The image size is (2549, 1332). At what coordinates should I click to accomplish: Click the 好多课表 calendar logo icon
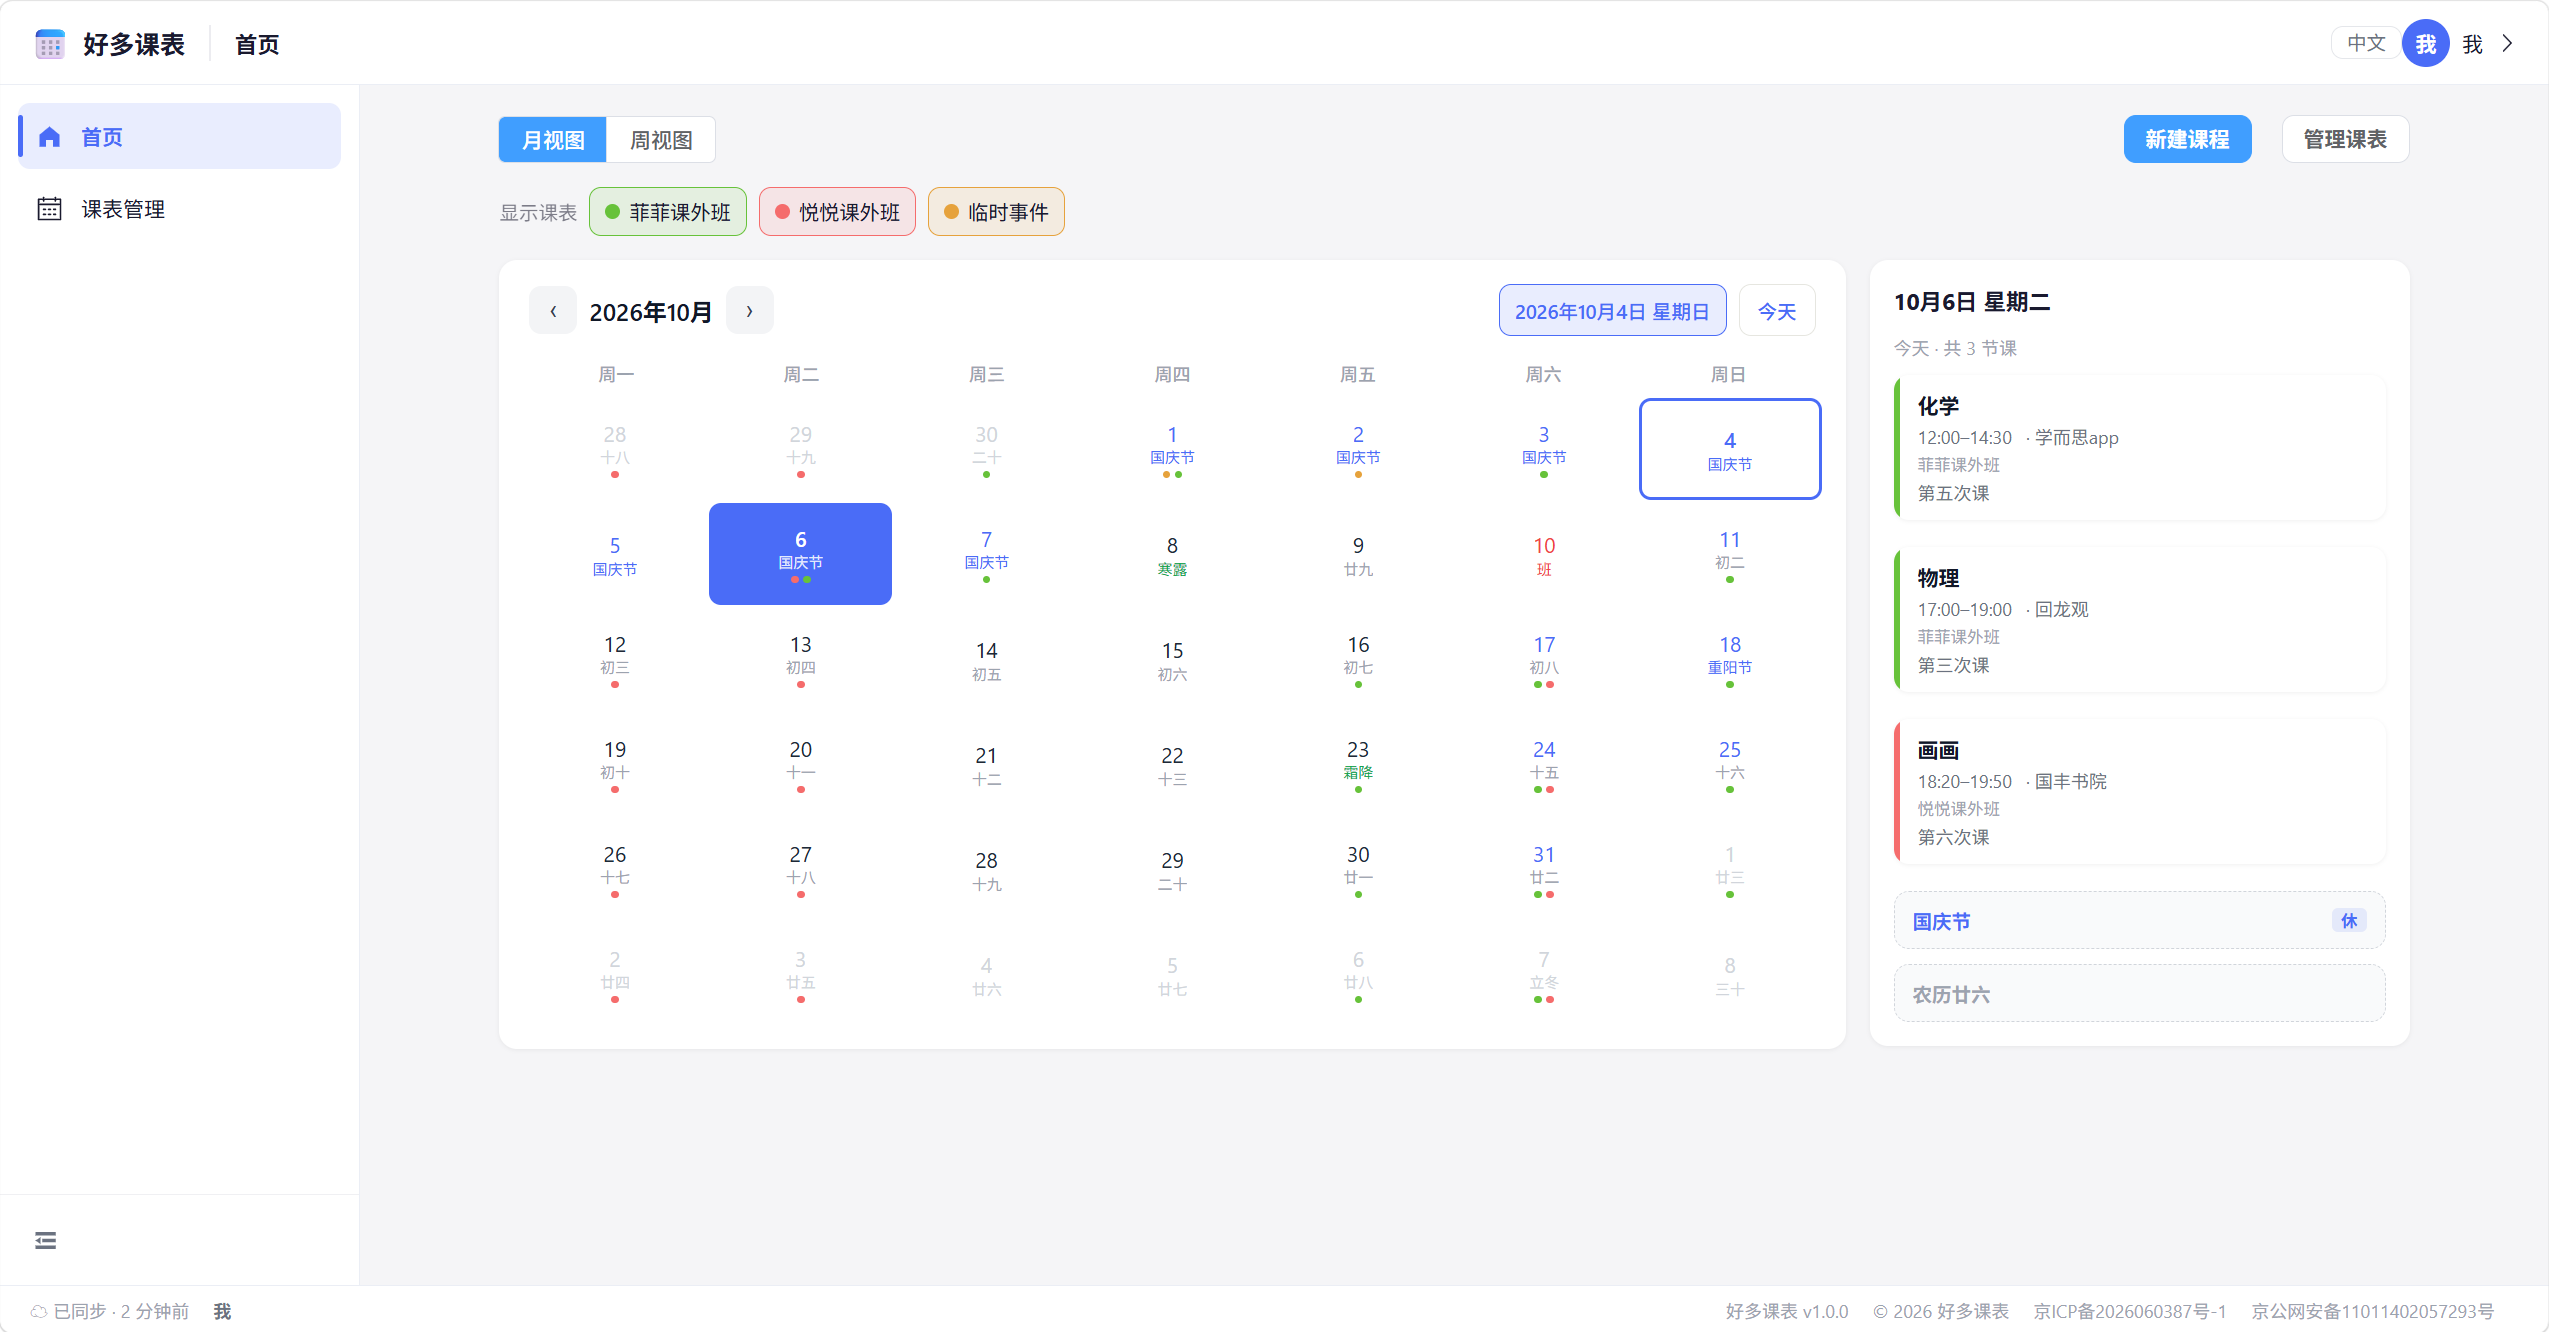(x=50, y=44)
